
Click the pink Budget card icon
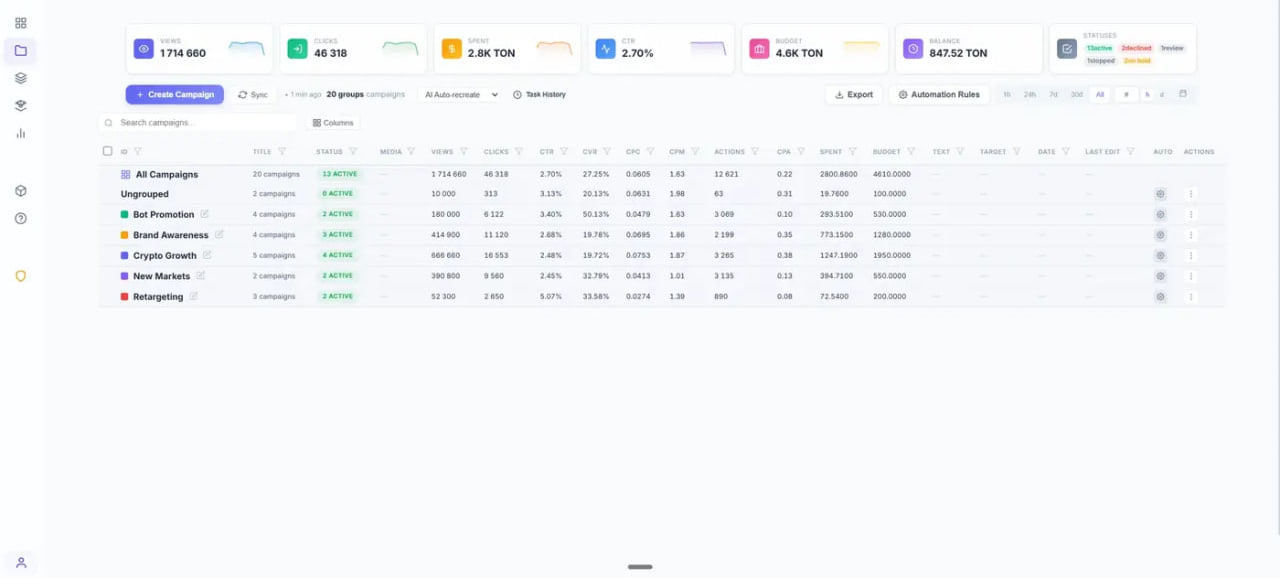[759, 48]
